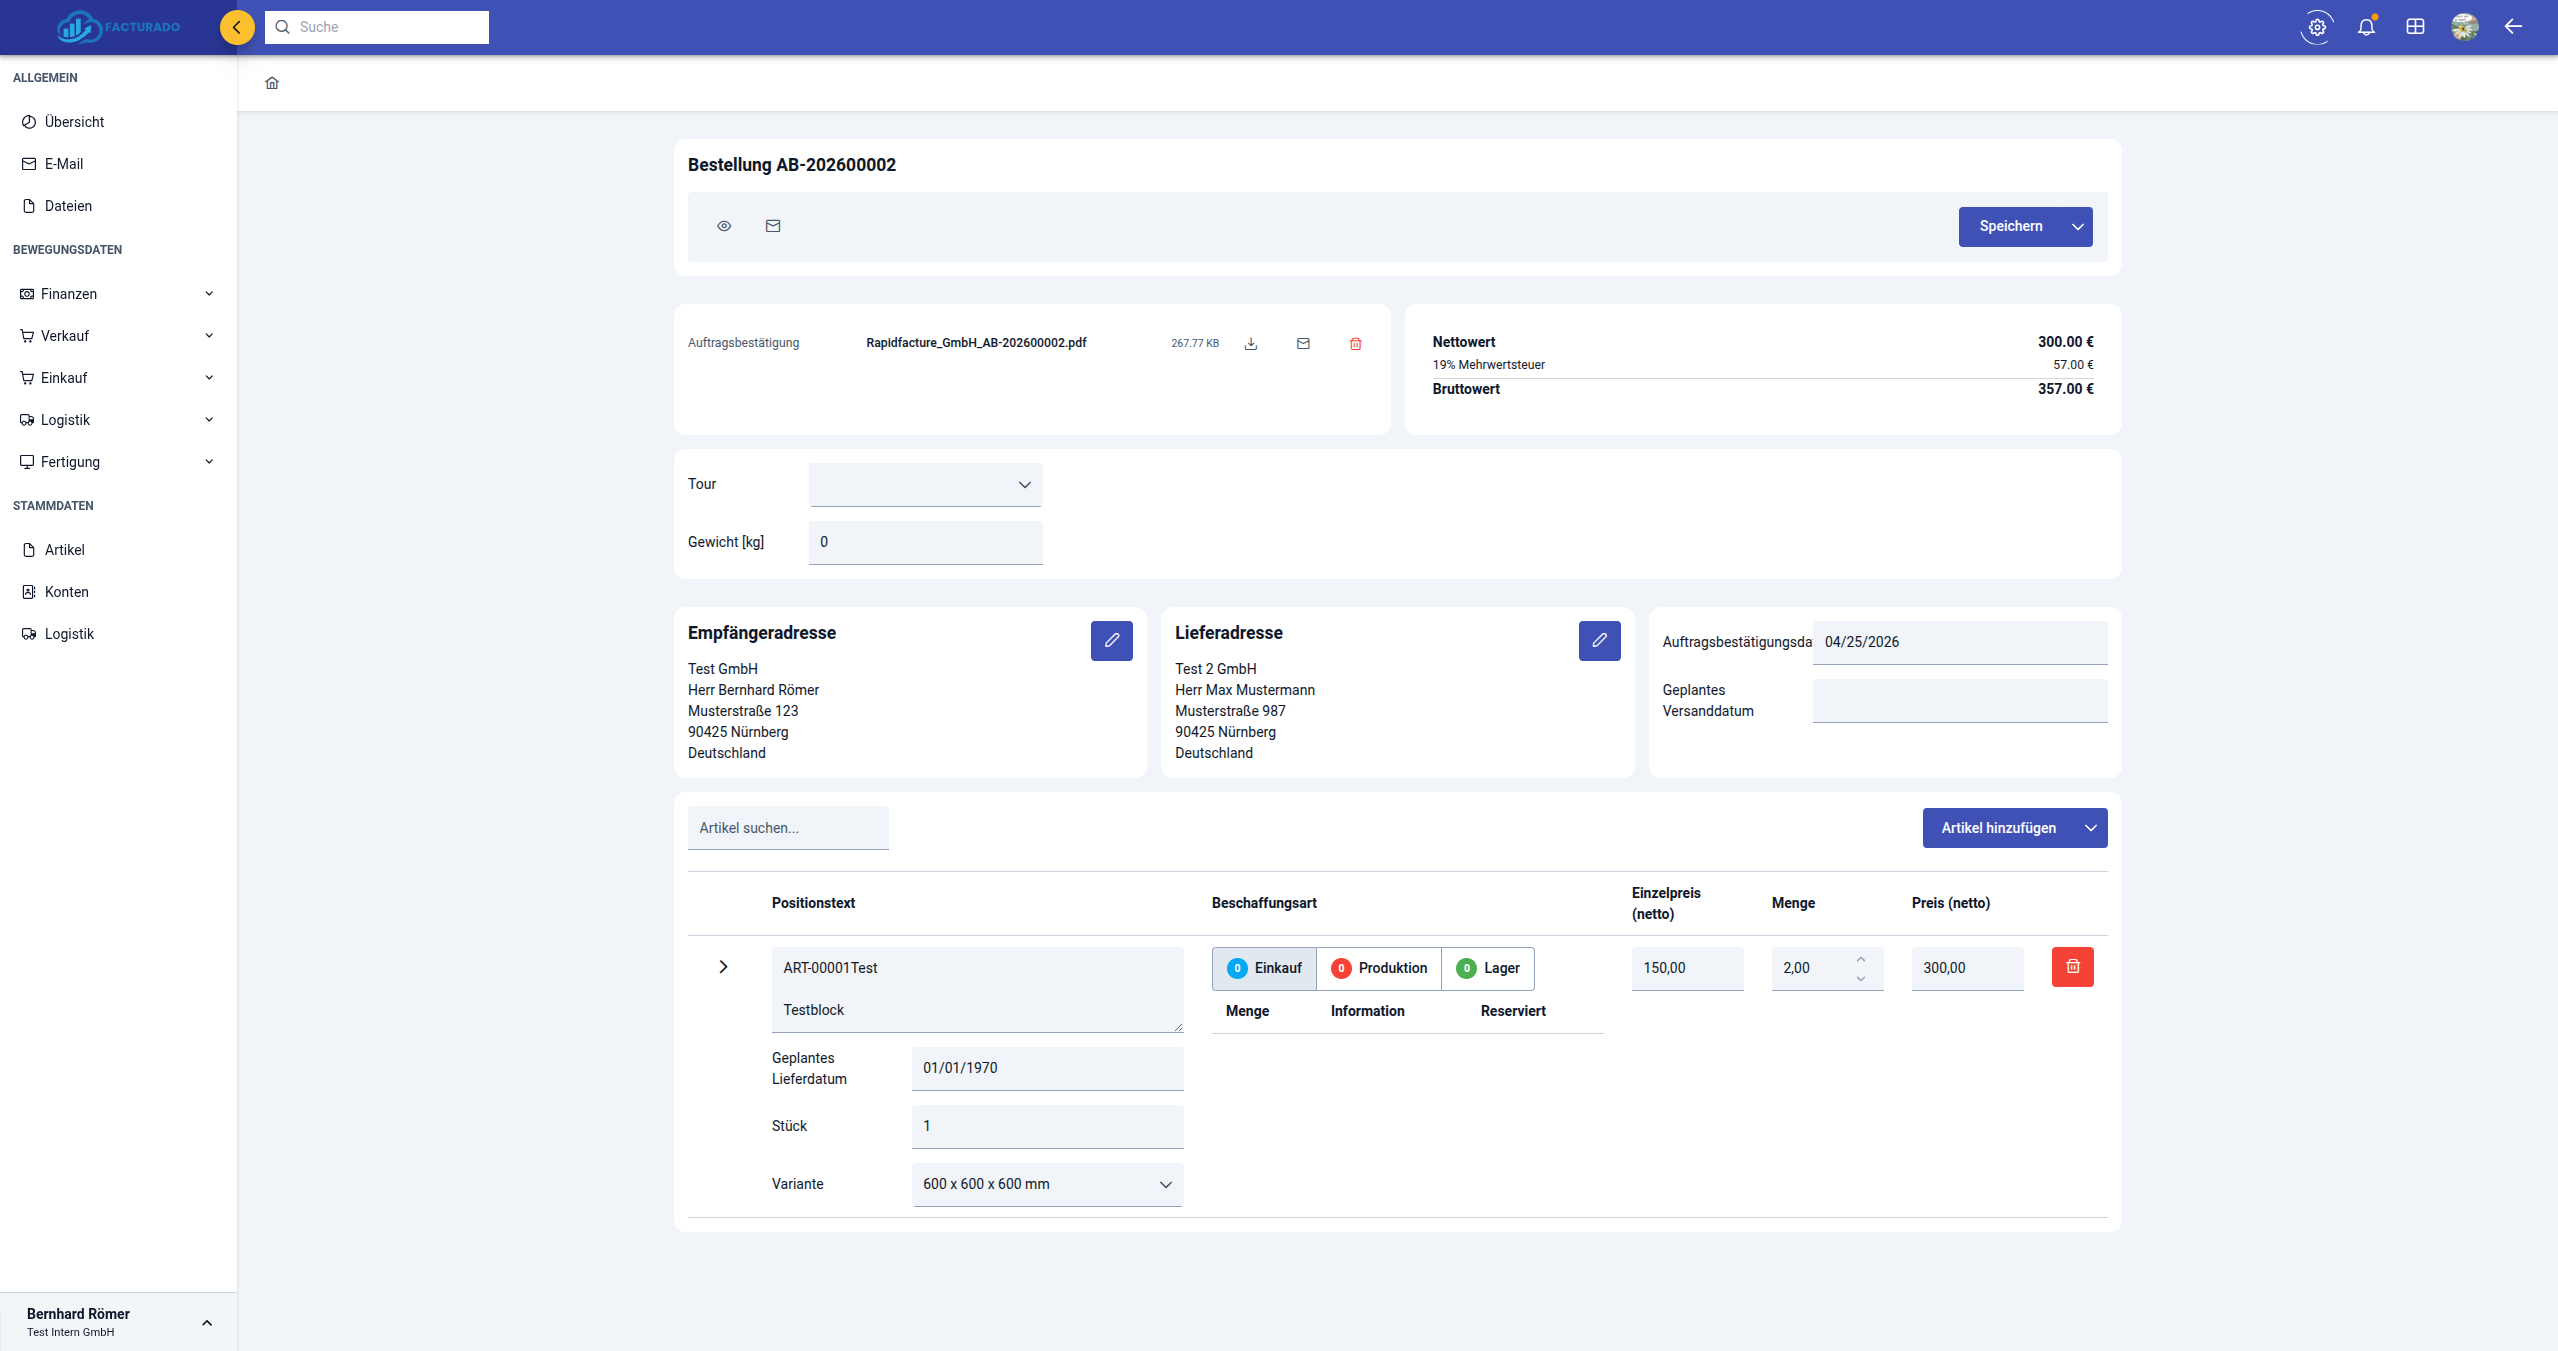This screenshot has height=1351, width=2558.
Task: Open the Variante dropdown
Action: point(1048,1185)
